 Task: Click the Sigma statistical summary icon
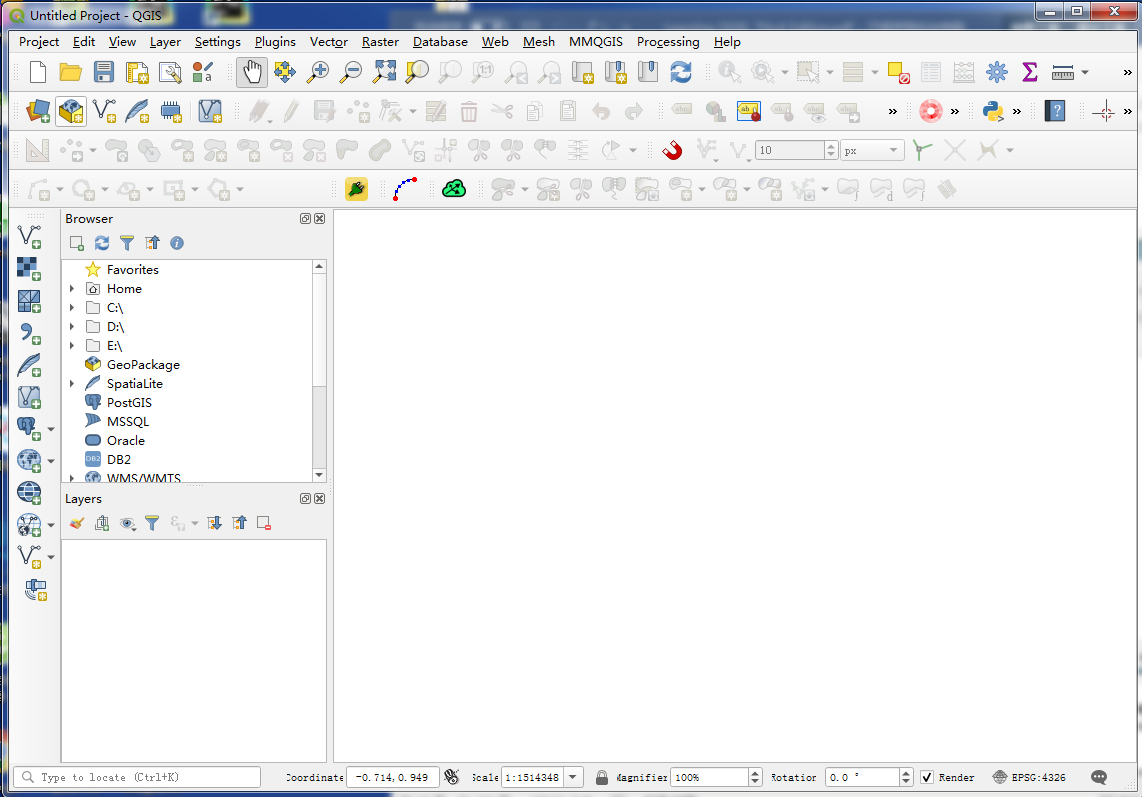pos(1029,72)
